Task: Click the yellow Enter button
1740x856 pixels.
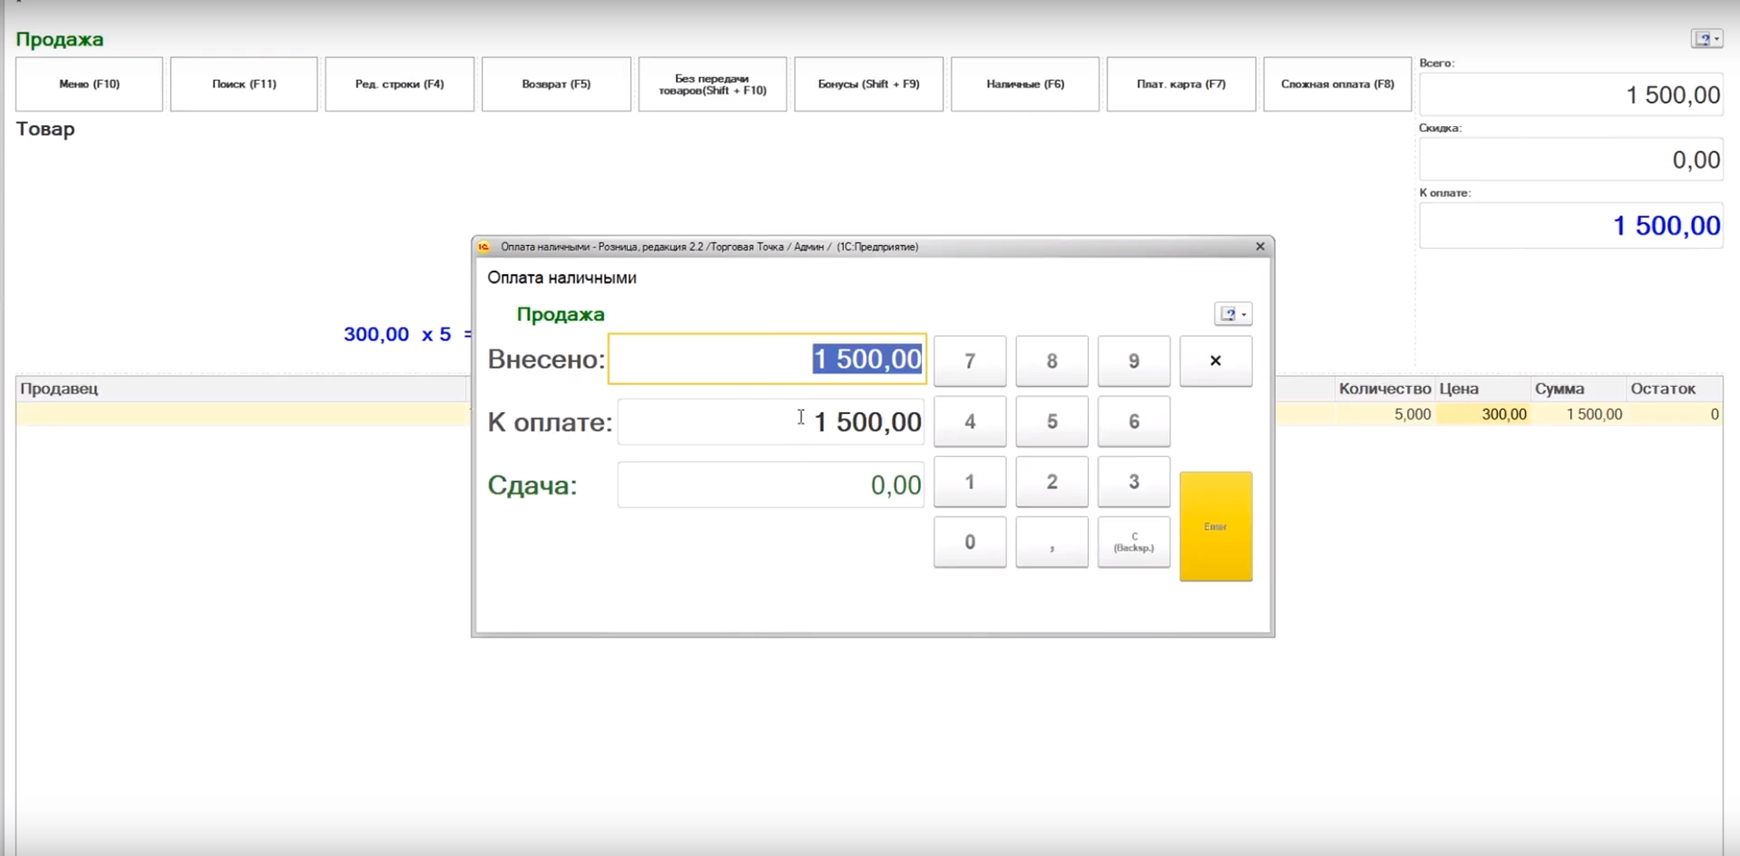Action: 1216,526
